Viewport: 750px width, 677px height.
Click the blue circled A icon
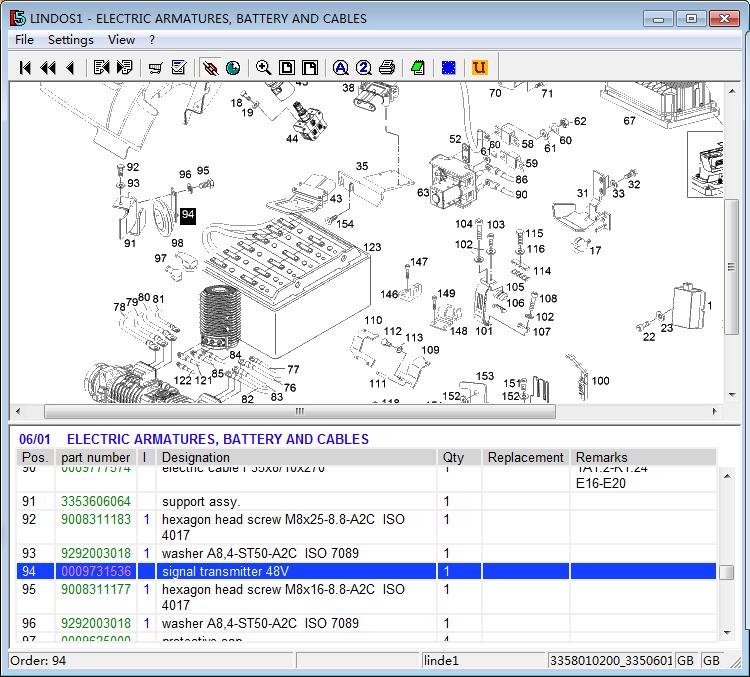340,68
